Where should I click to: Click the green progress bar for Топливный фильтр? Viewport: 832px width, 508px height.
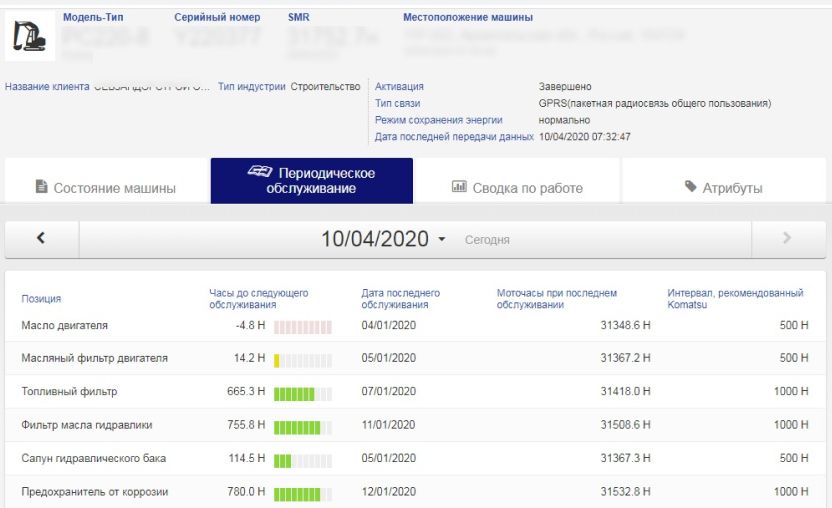click(x=303, y=394)
